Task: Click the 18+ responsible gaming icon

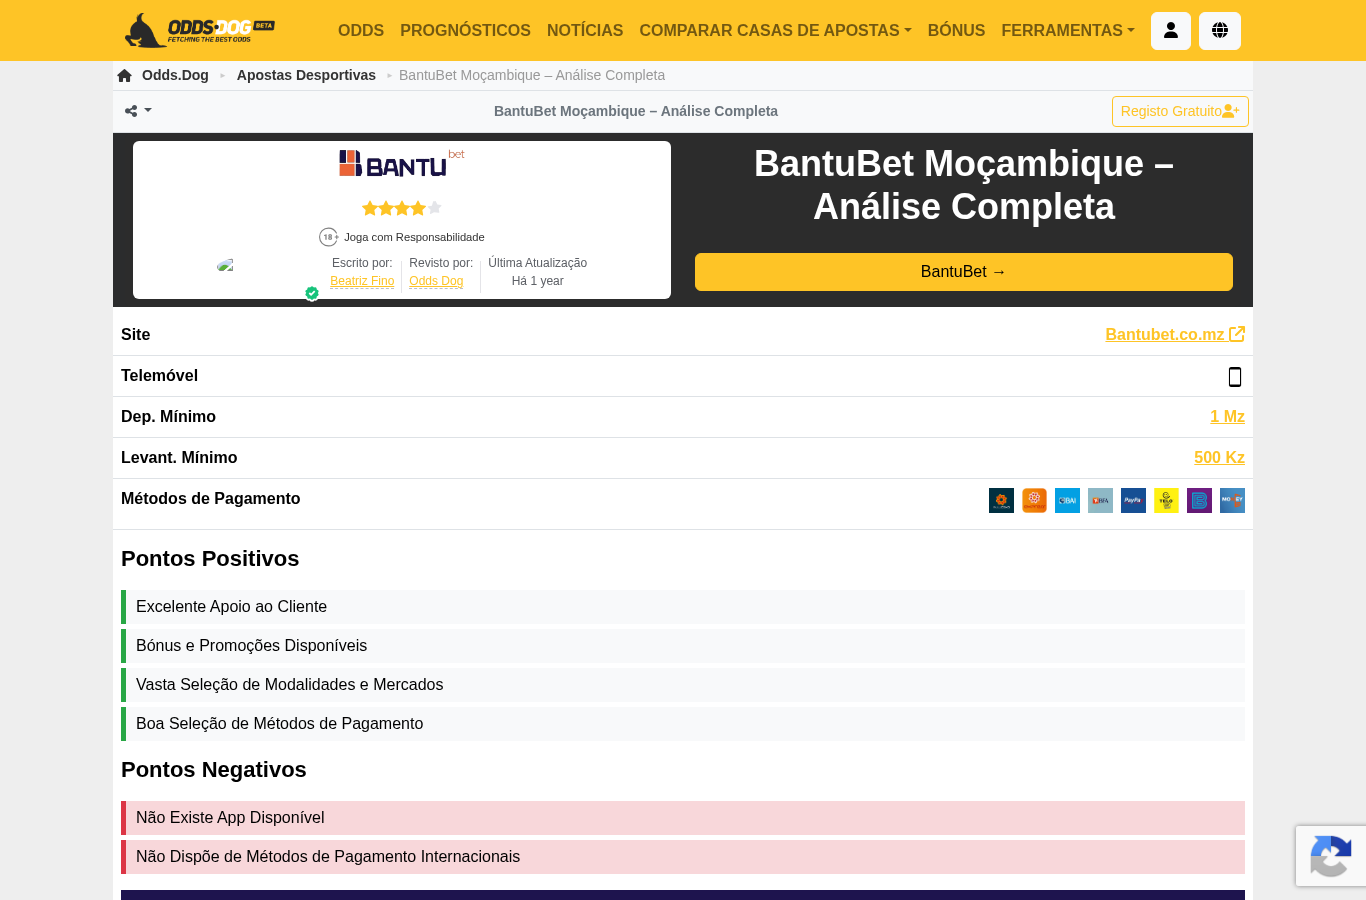Action: 328,237
